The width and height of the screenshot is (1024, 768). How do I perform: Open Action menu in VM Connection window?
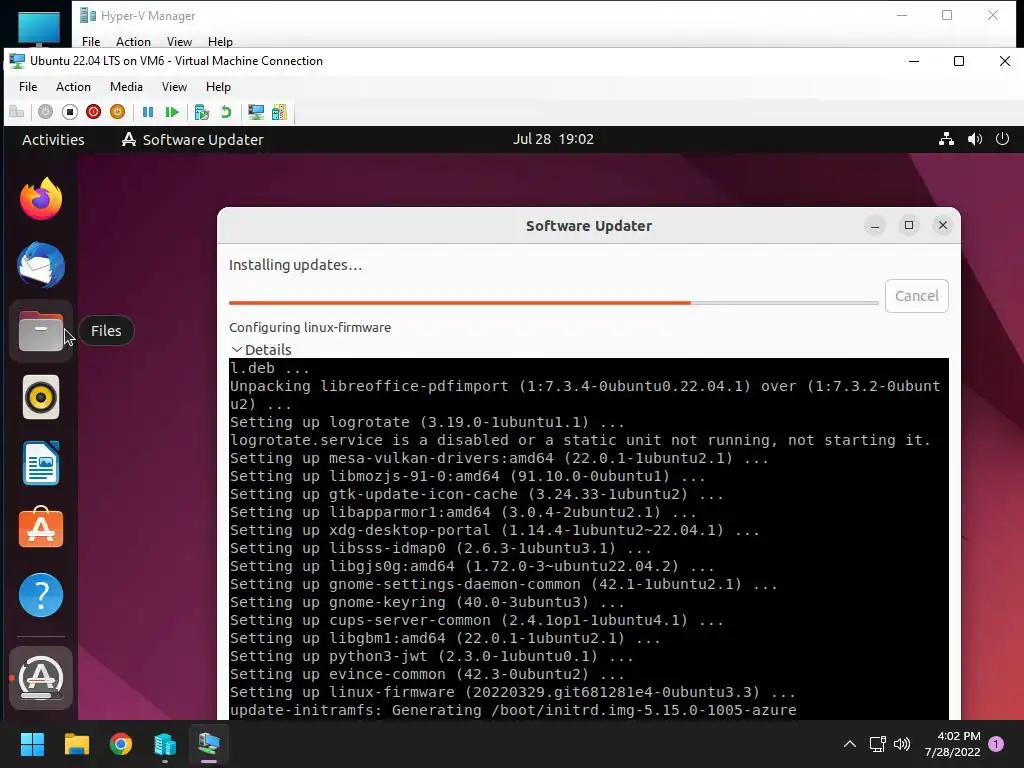73,87
